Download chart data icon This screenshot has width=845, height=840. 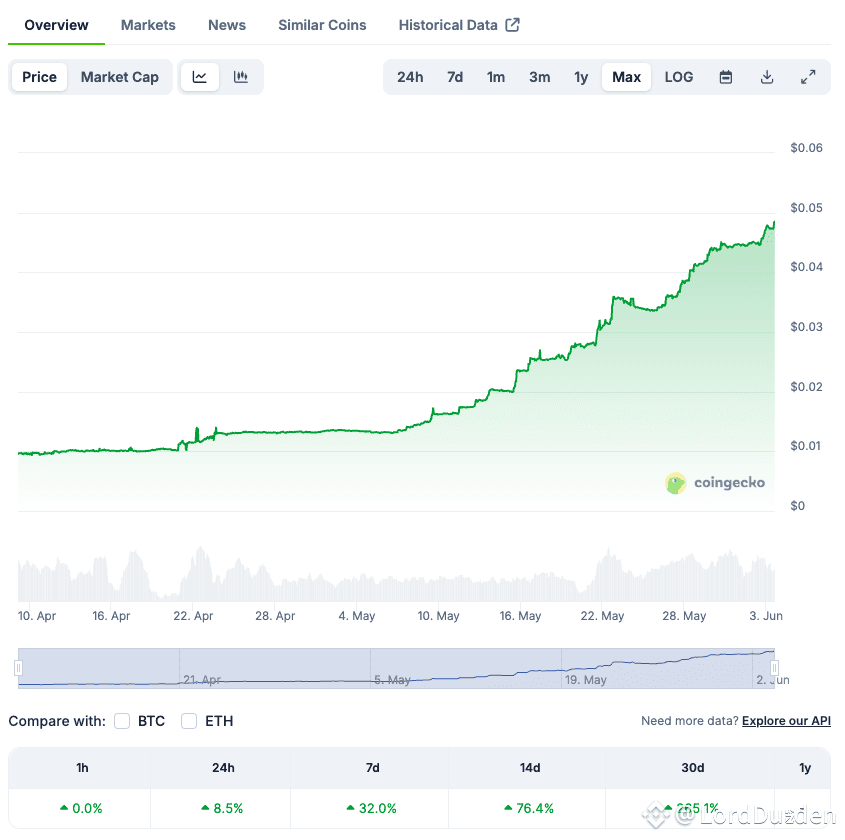tap(767, 77)
